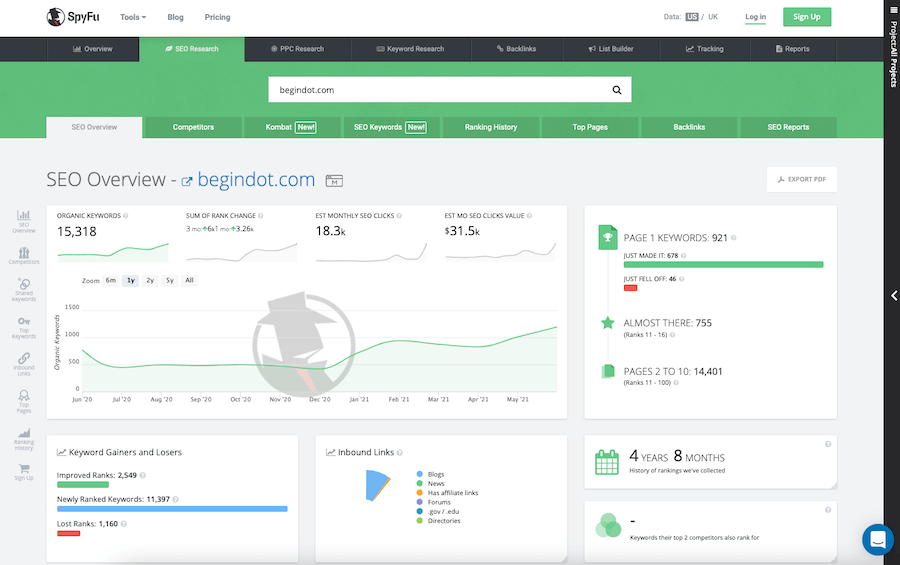The height and width of the screenshot is (565, 900).
Task: Switch data region to US
Action: pyautogui.click(x=692, y=17)
